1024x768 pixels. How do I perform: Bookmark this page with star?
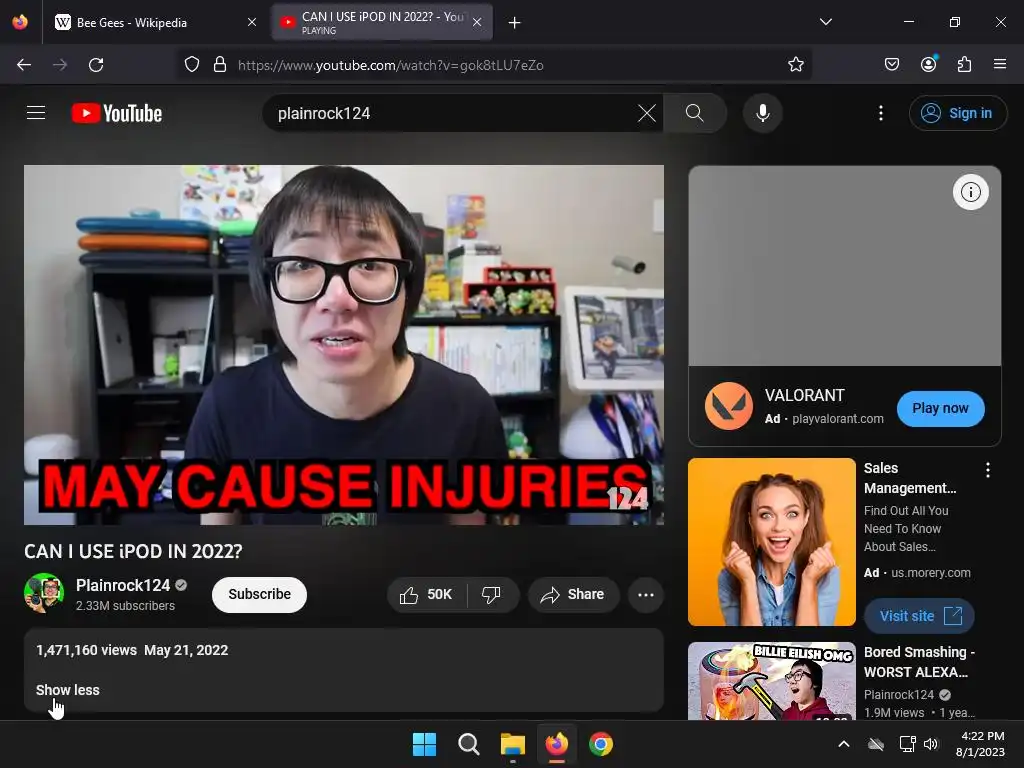795,65
